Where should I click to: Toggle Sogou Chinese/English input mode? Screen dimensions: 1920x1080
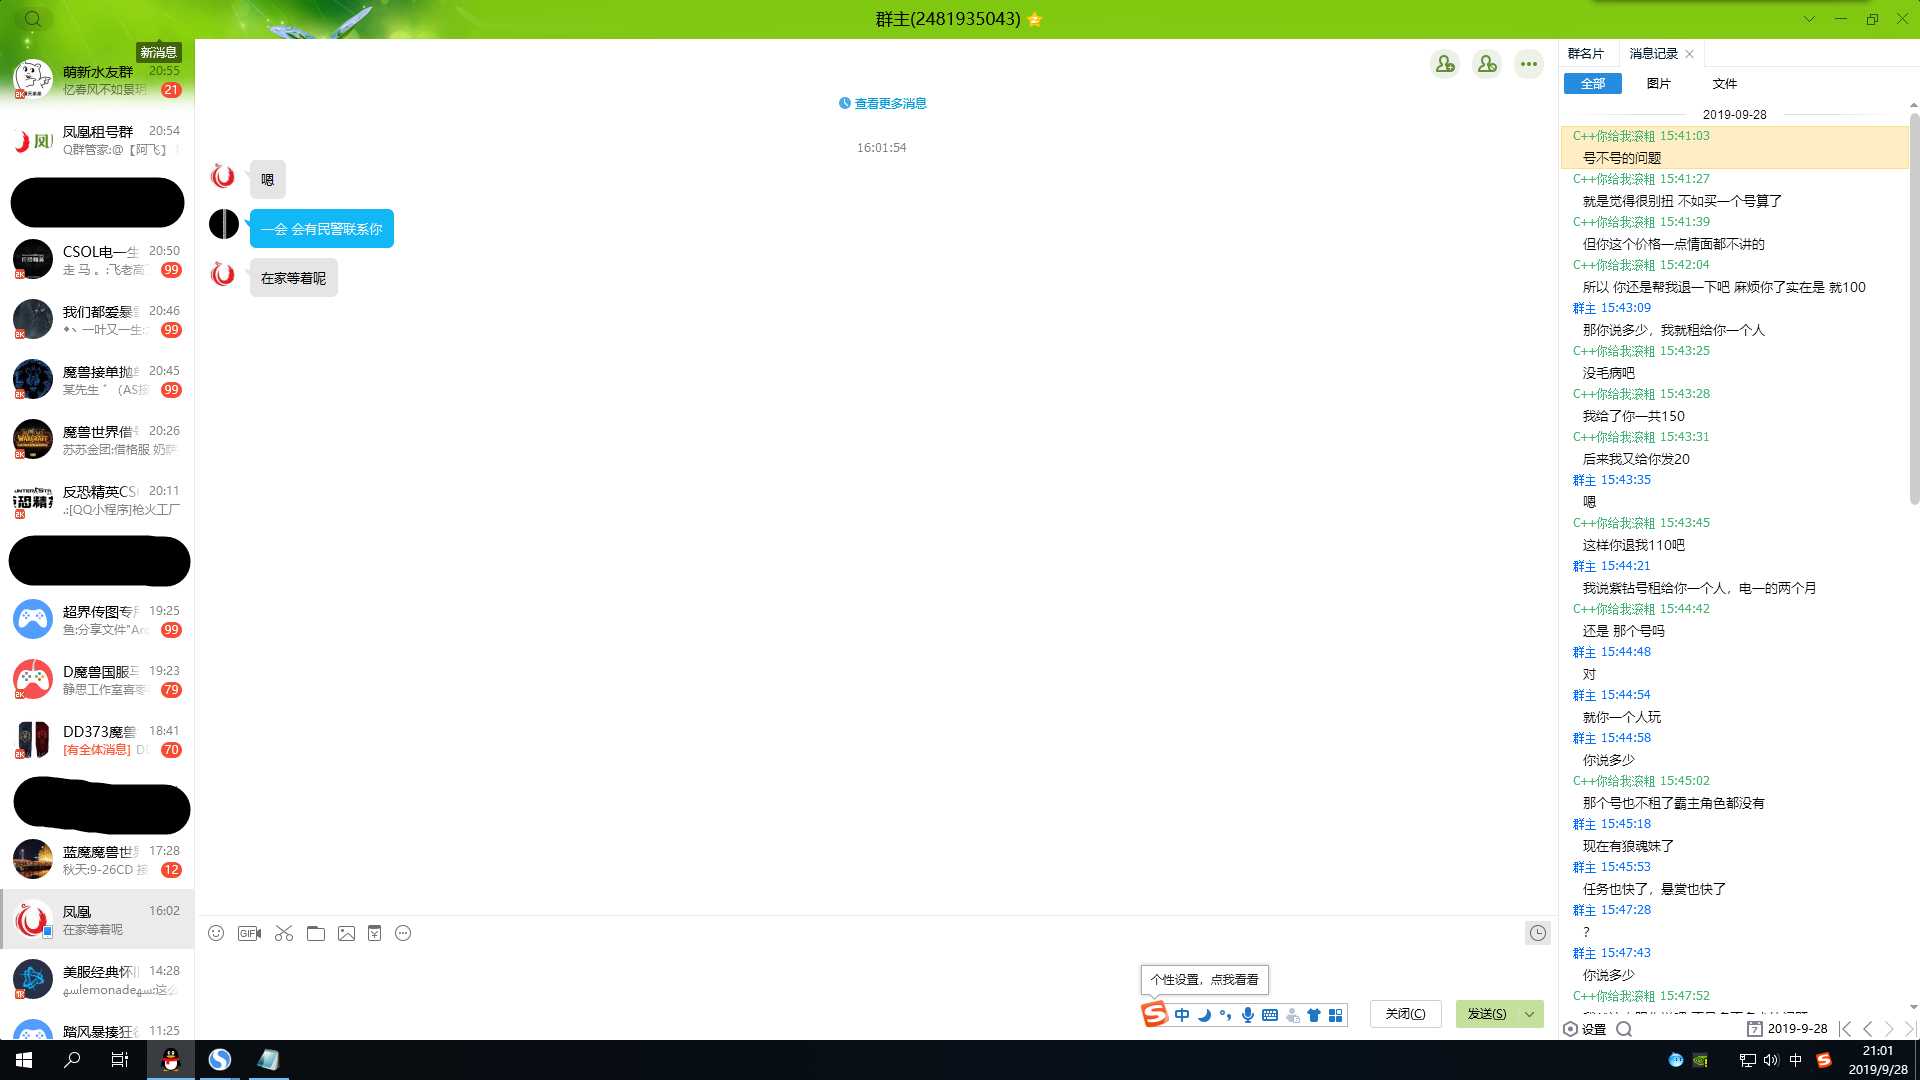click(x=1182, y=1015)
